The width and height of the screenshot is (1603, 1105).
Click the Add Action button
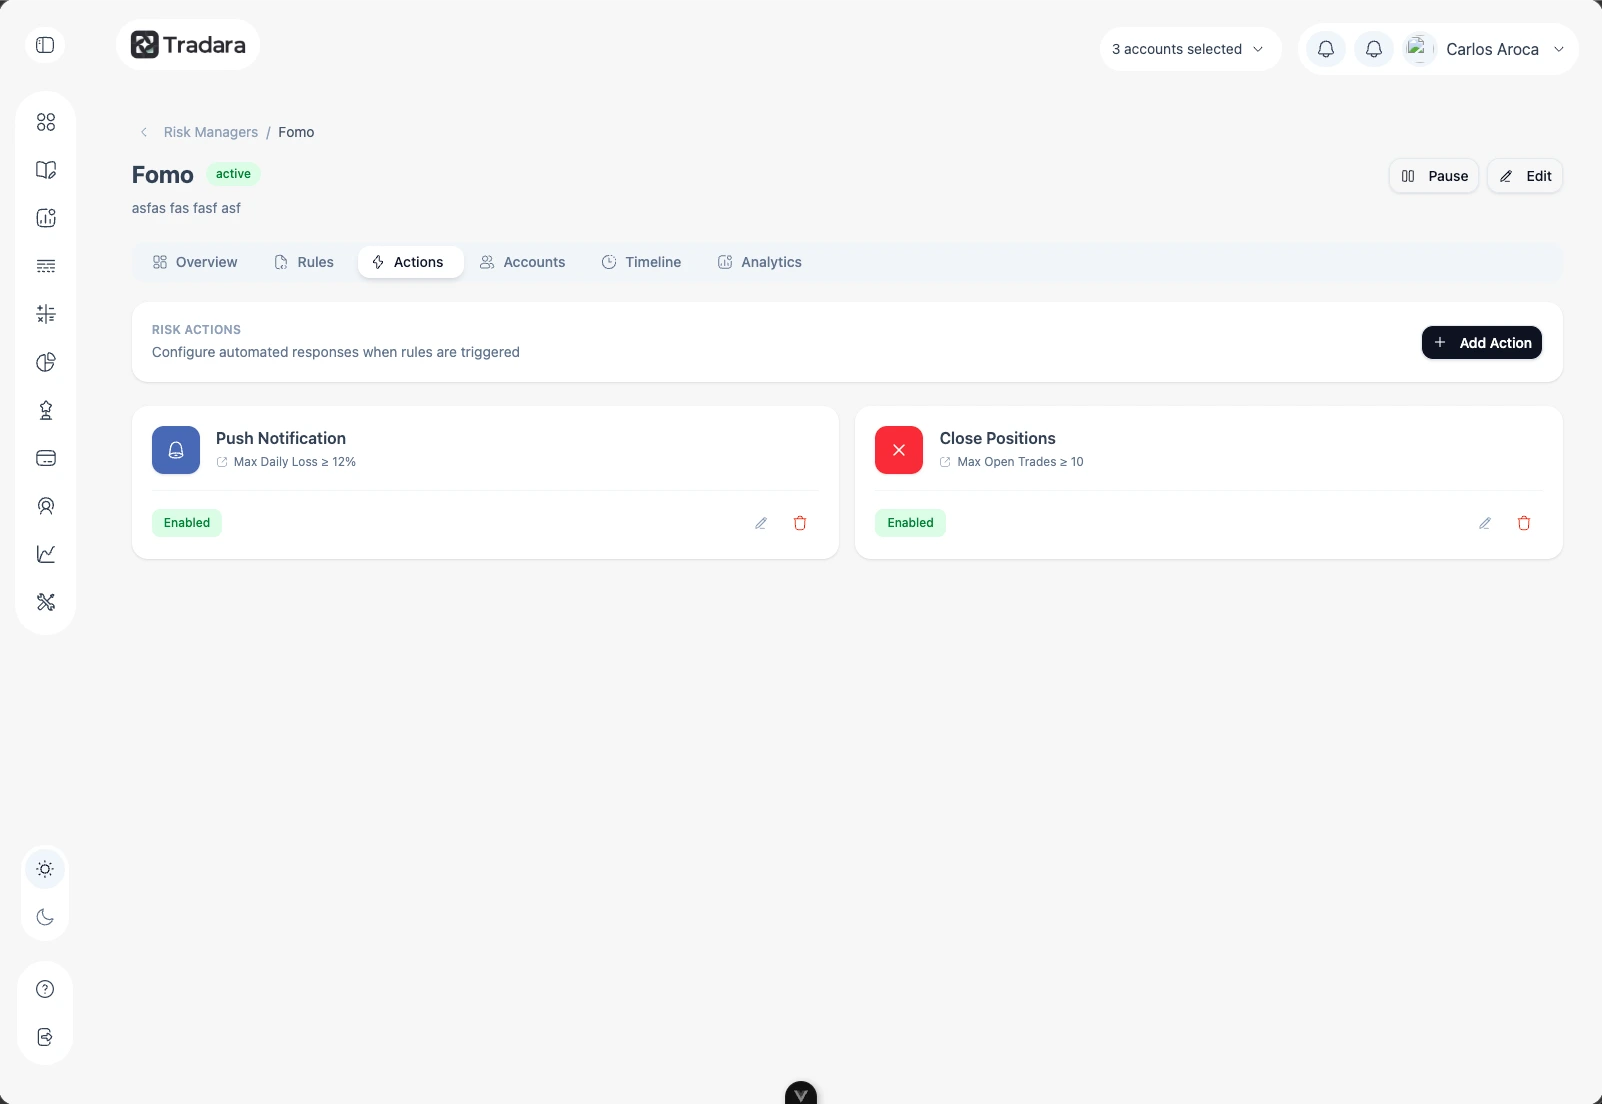click(x=1481, y=343)
